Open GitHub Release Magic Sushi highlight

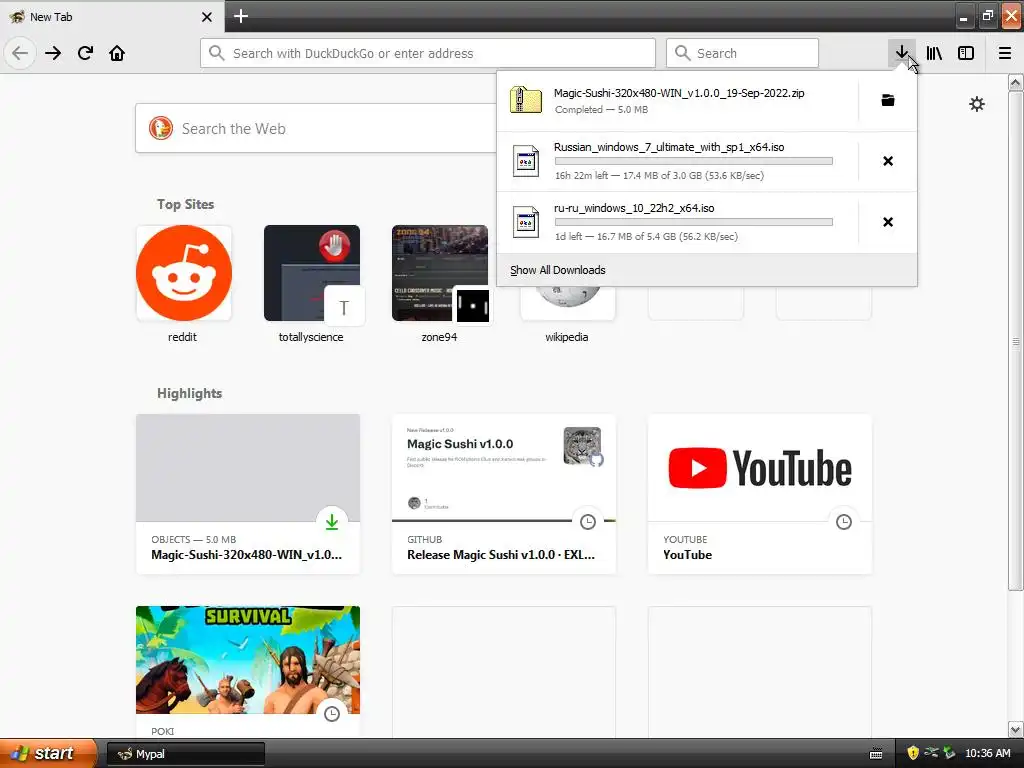504,494
